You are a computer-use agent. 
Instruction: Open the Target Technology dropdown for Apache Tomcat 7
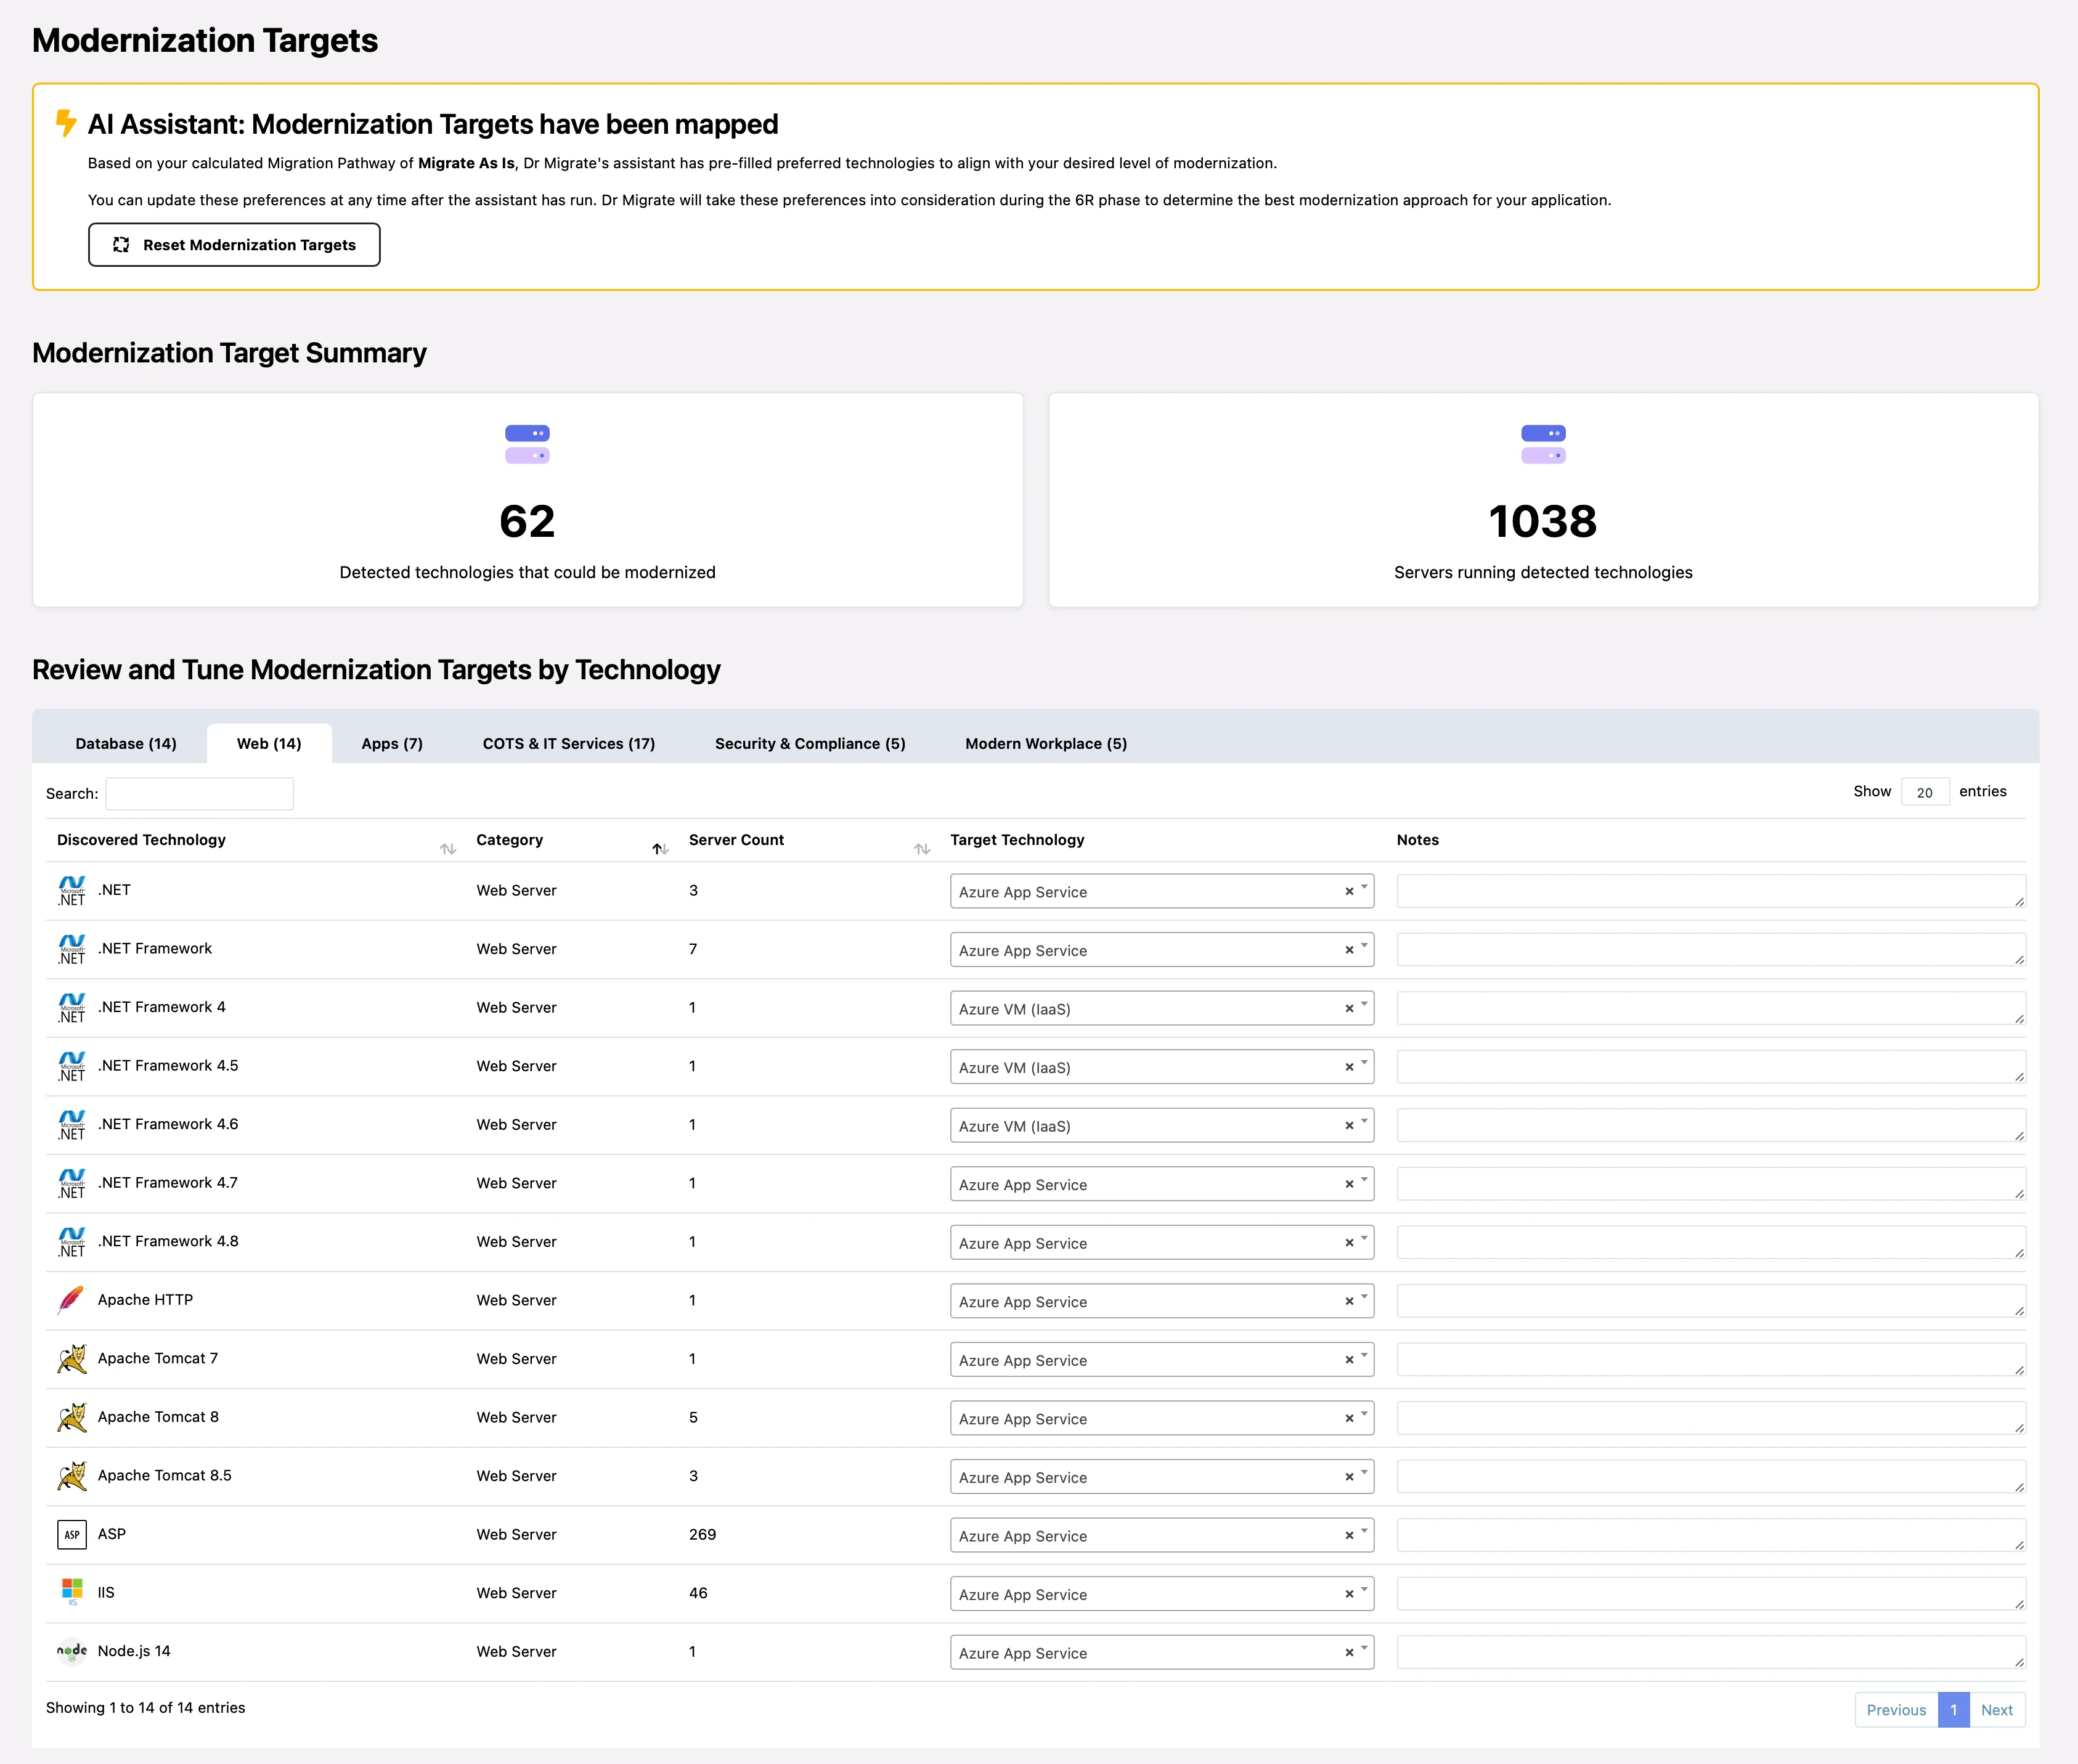point(1162,1360)
